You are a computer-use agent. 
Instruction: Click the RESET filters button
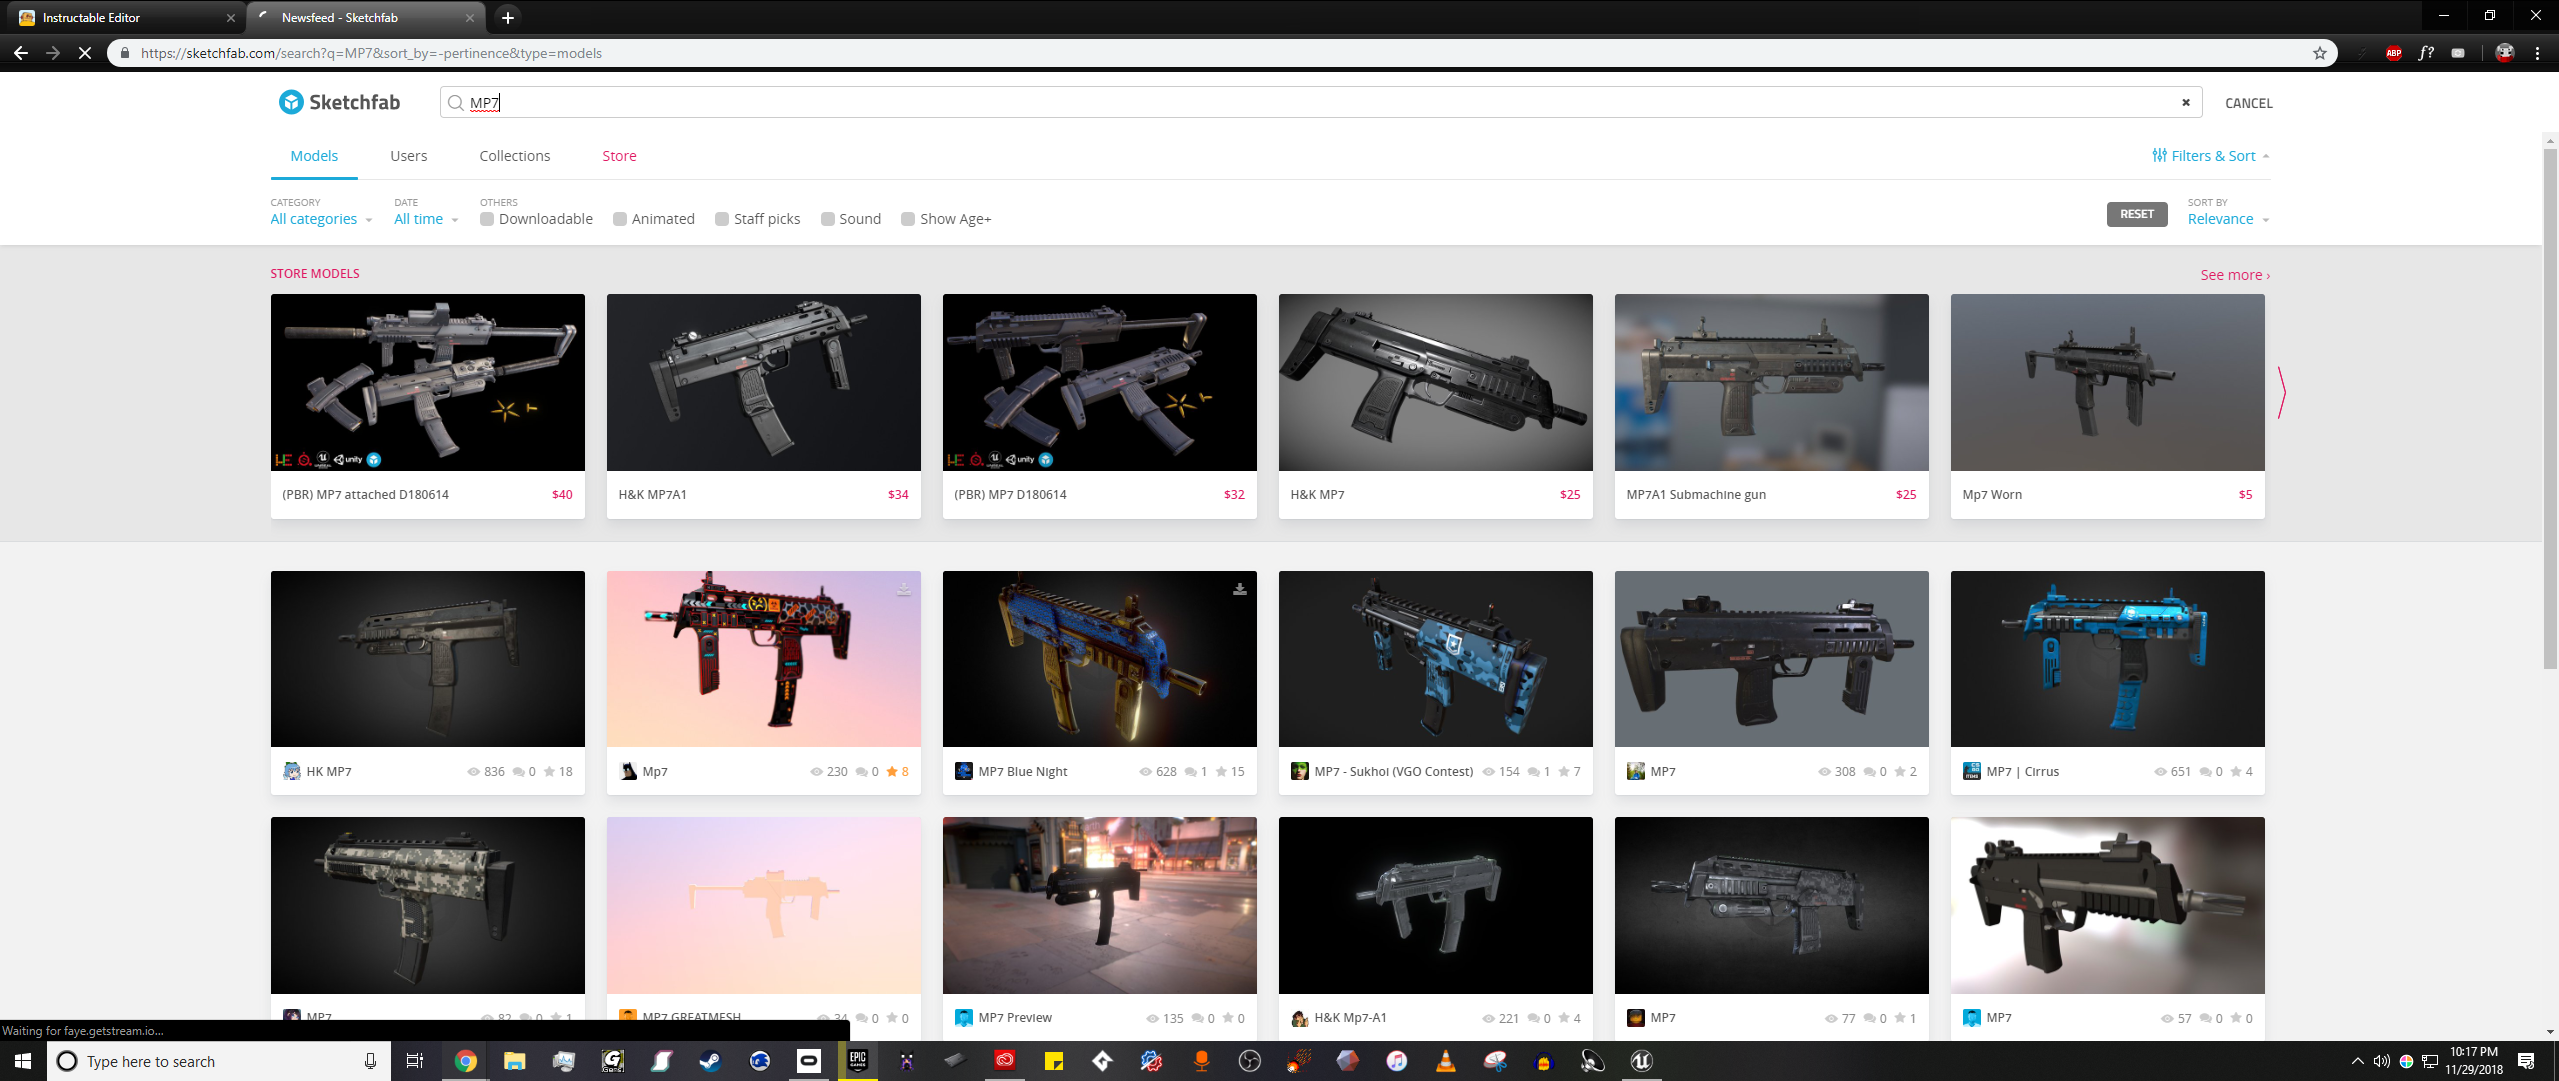tap(2137, 214)
